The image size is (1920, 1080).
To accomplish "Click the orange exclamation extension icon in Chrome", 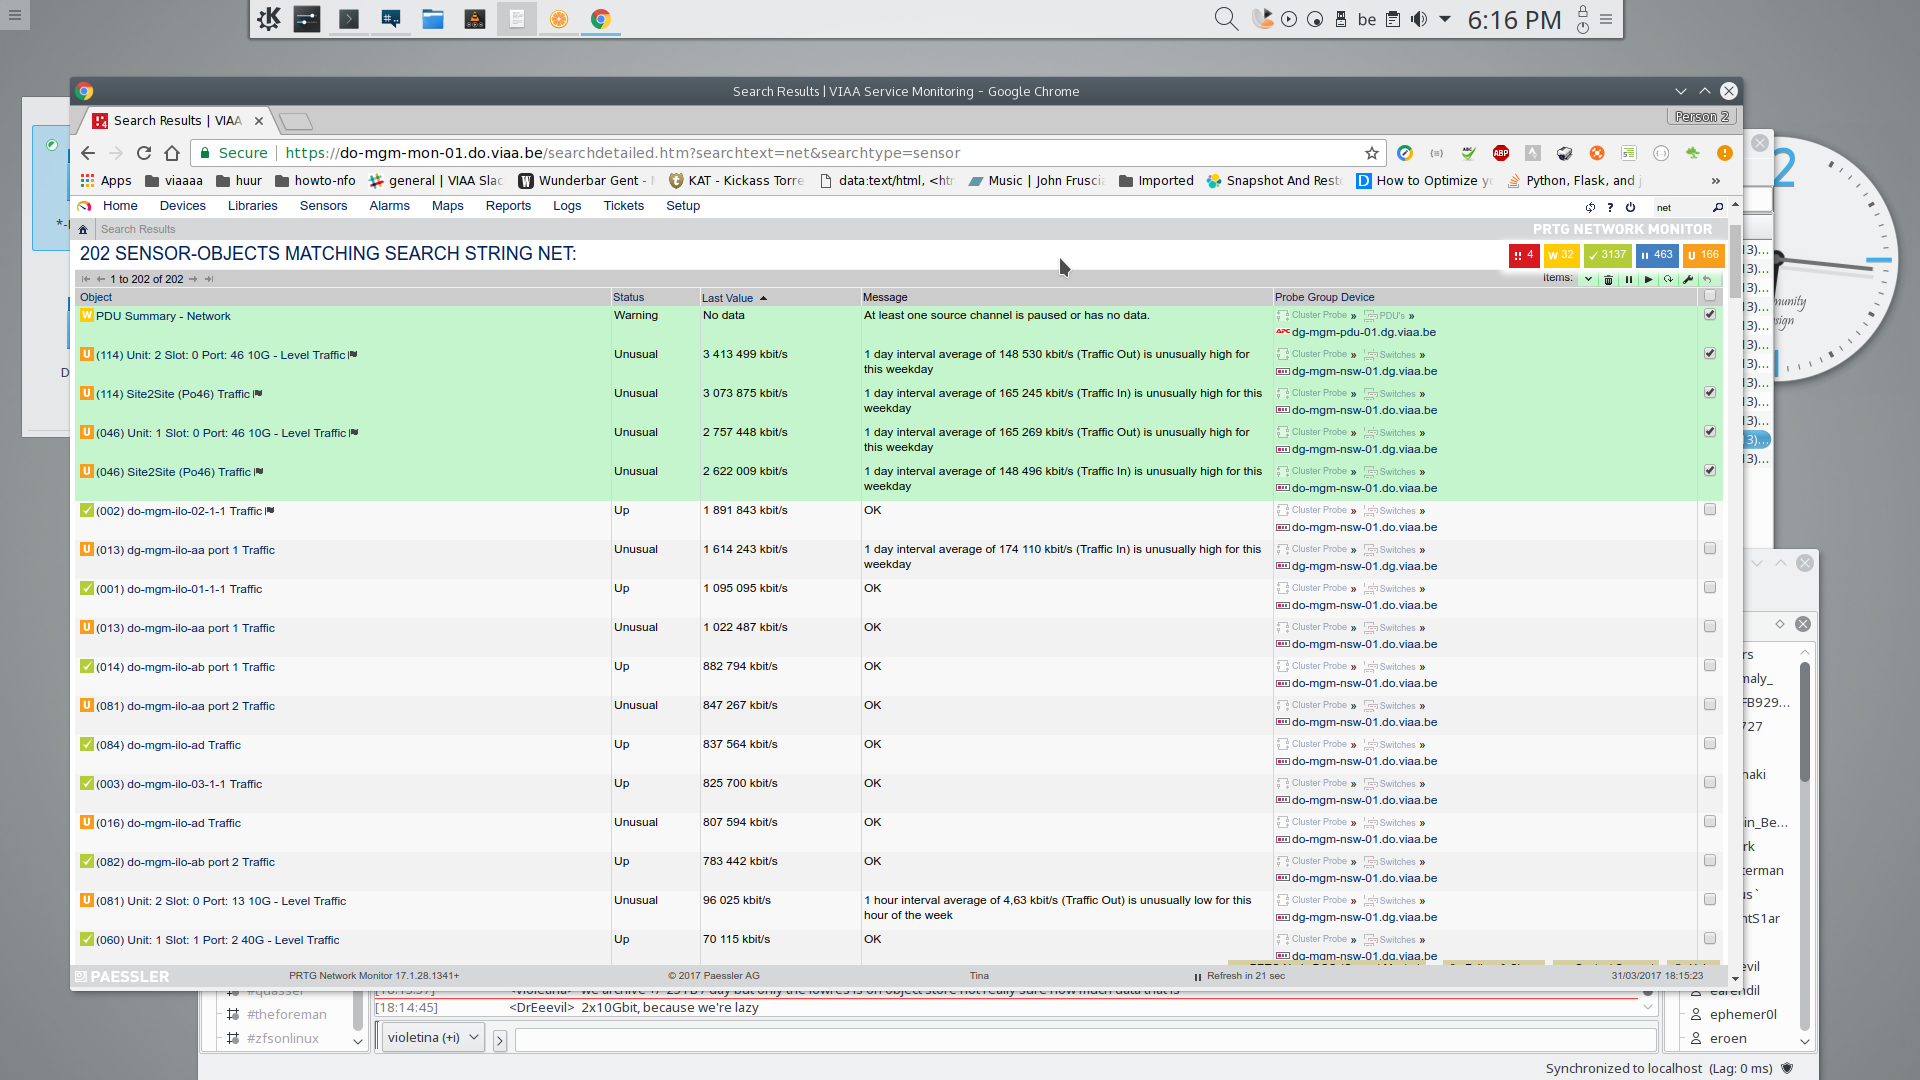I will [x=1725, y=153].
